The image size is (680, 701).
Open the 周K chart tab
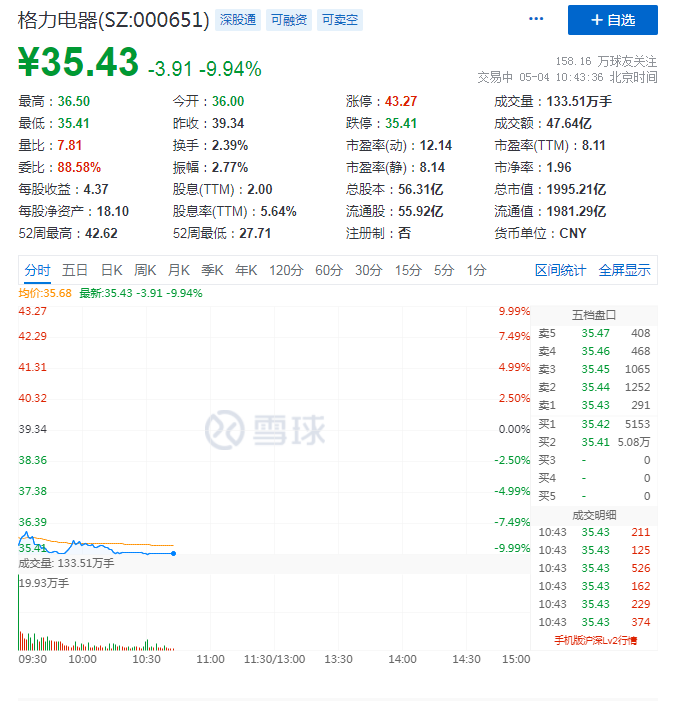pyautogui.click(x=146, y=270)
